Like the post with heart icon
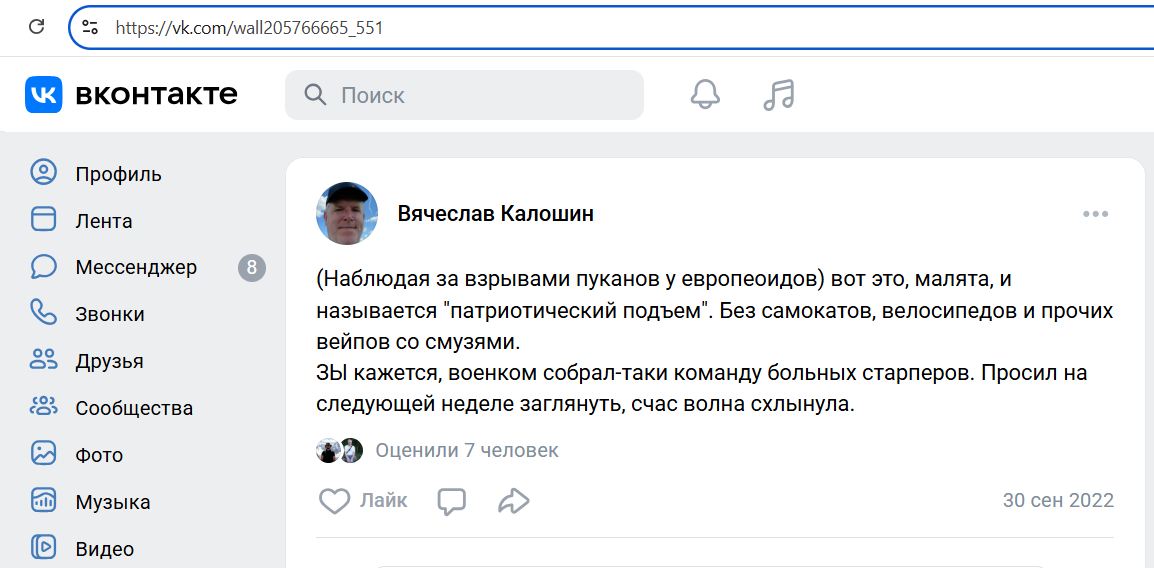Screen dimensions: 1154x568 [334, 501]
